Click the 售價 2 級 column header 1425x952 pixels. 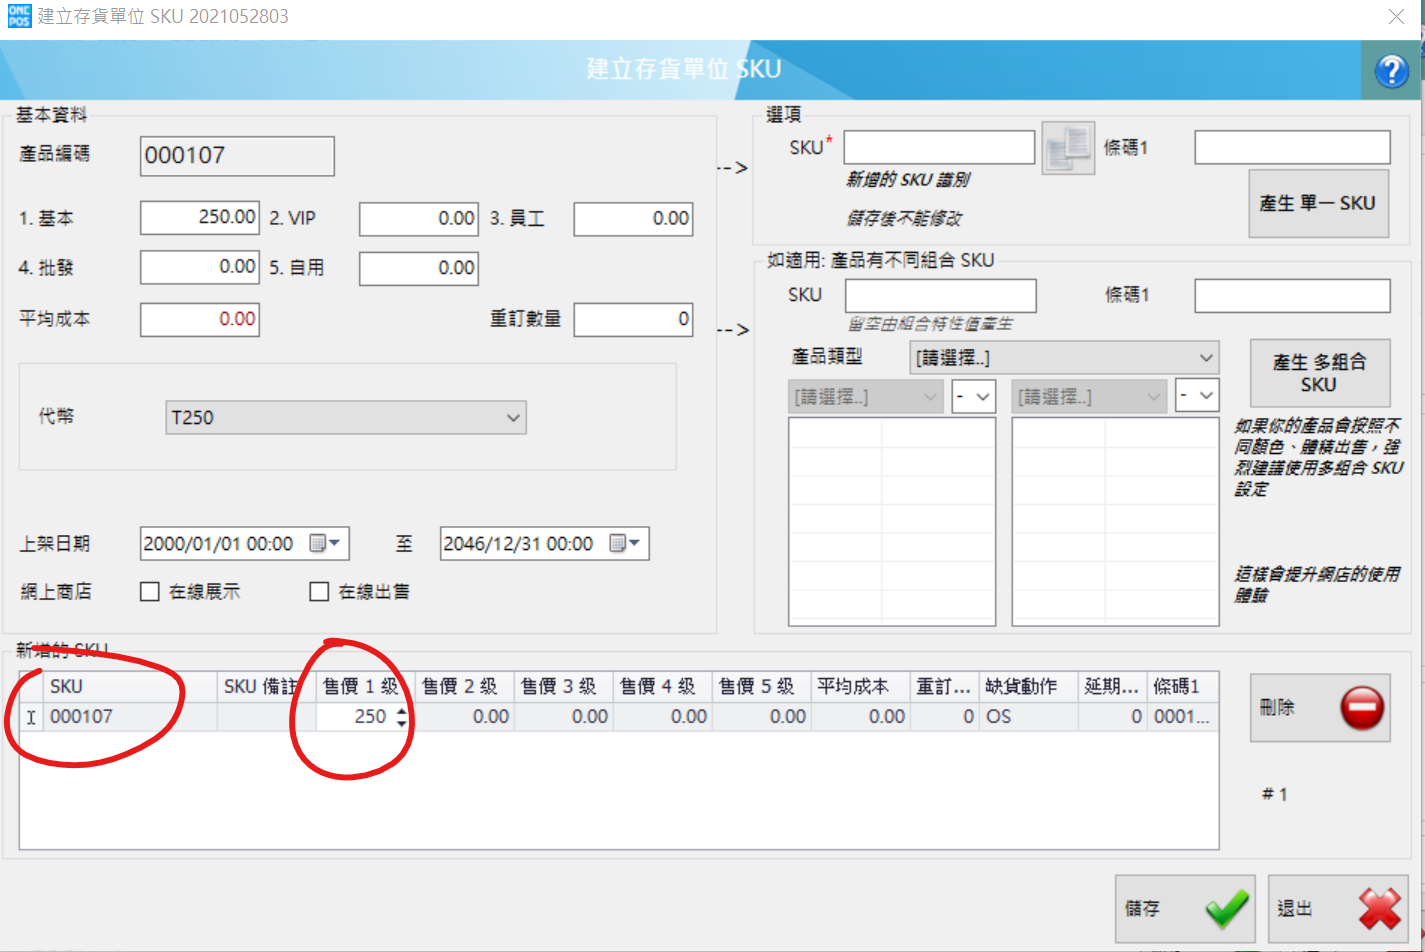(x=459, y=686)
